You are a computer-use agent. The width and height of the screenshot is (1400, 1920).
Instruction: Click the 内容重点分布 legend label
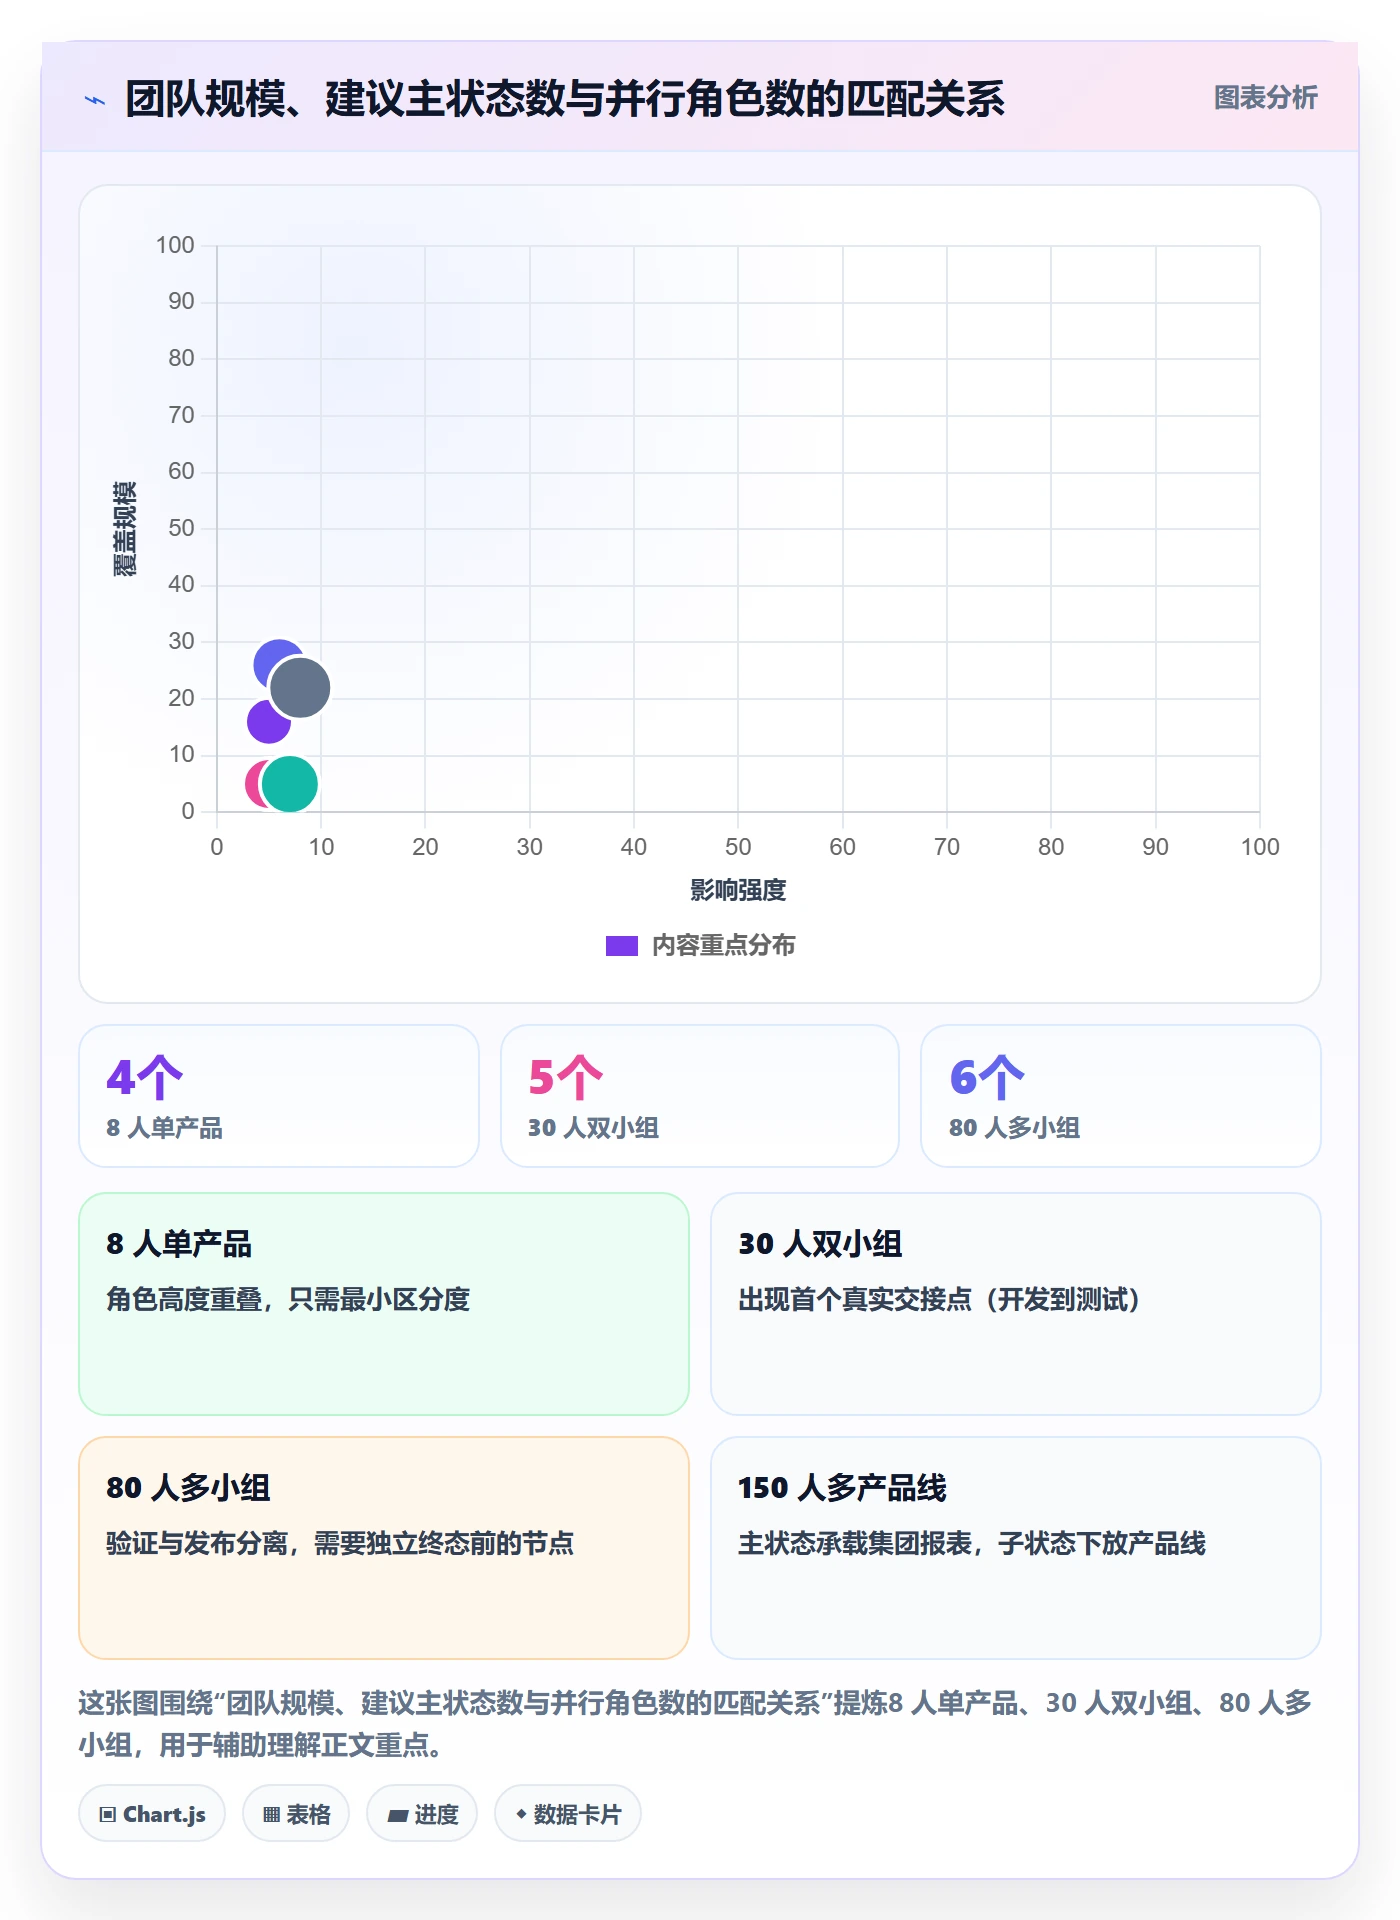[723, 946]
